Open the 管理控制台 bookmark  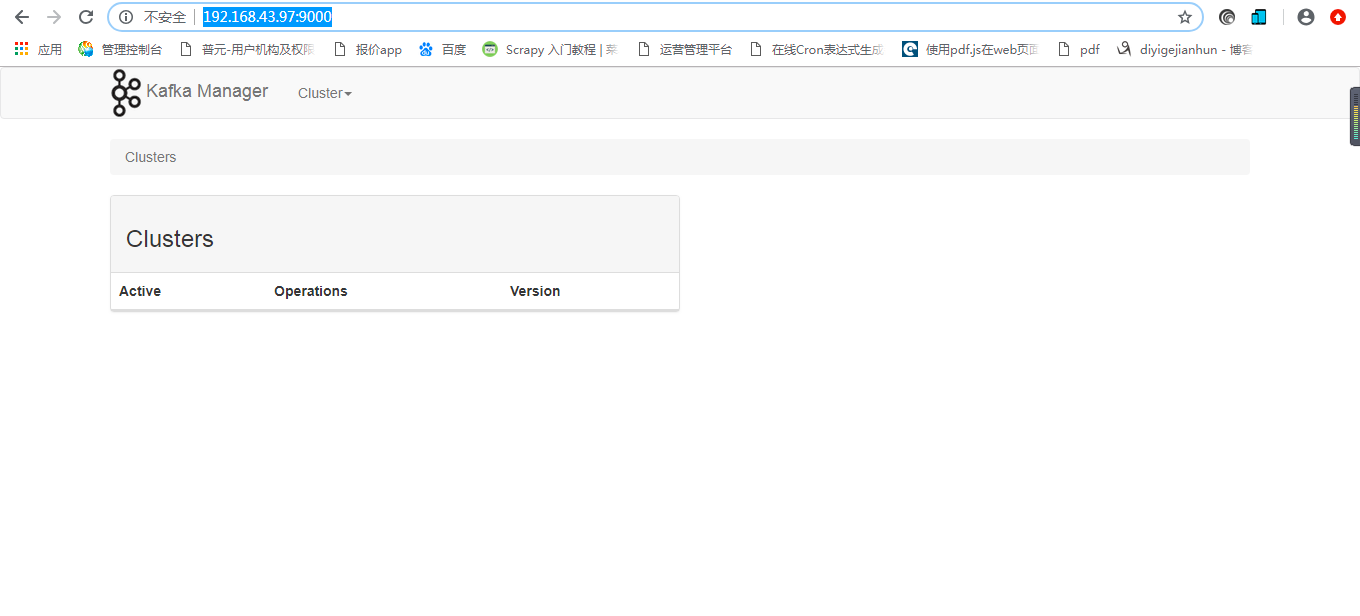120,49
